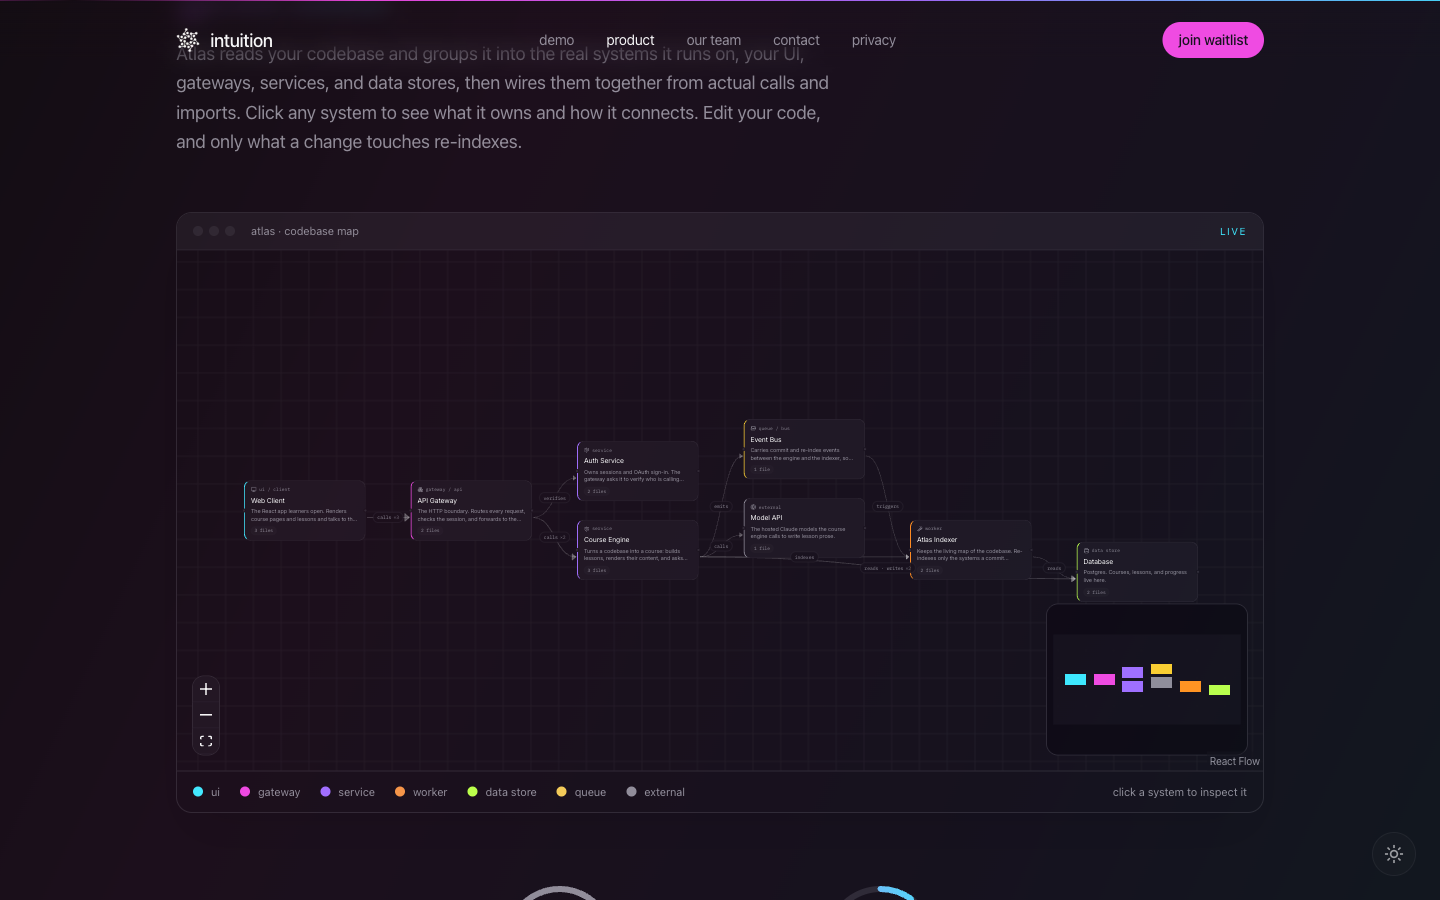Click the intuition brand name link
1440x900 pixels.
[241, 41]
